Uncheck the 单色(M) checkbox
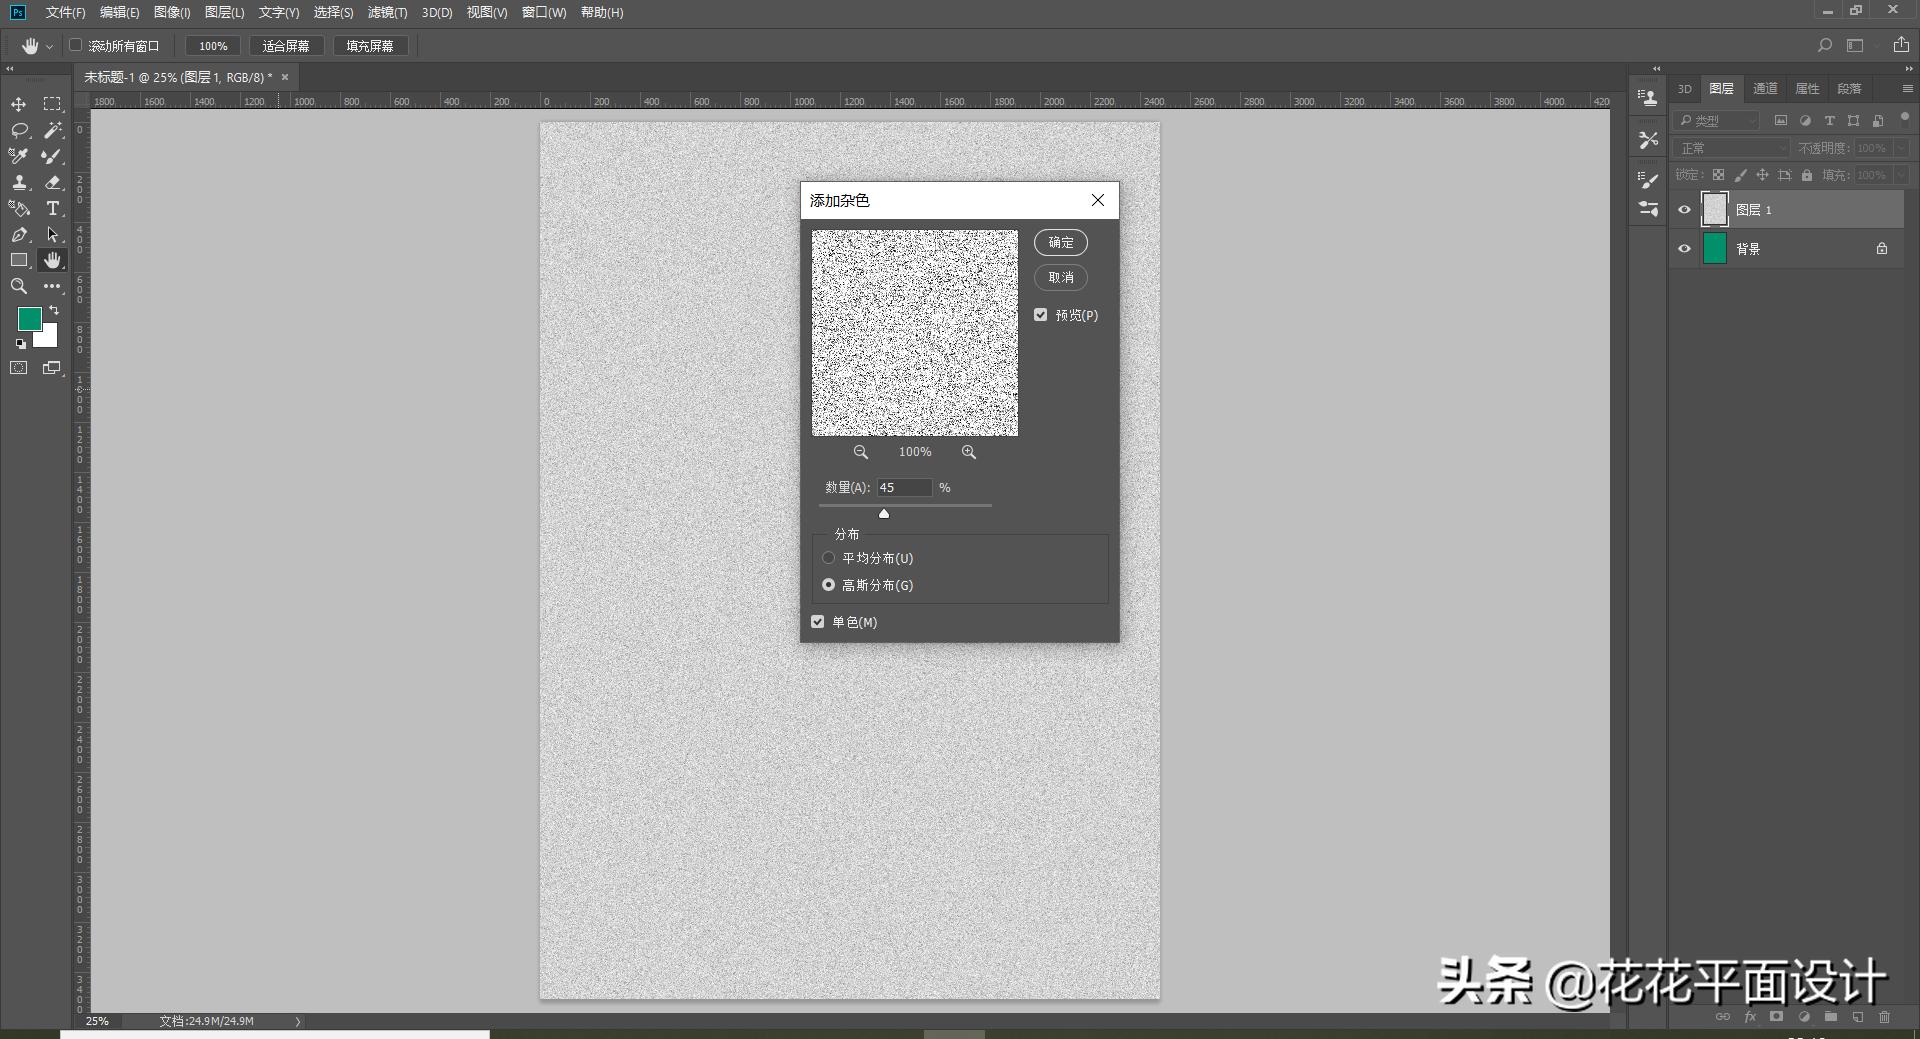Screen dimensions: 1920x1039 [x=817, y=622]
